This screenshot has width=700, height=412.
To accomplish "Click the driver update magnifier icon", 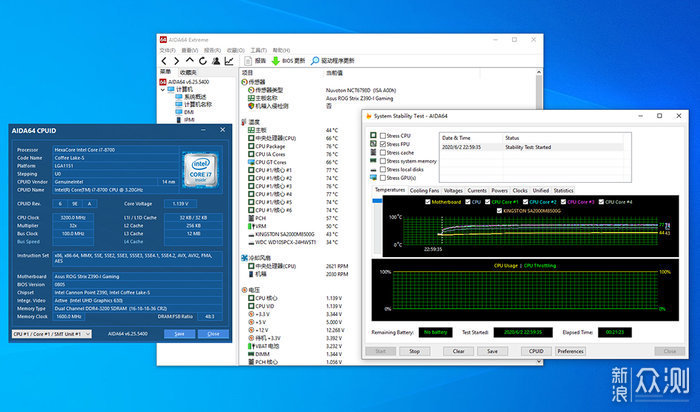I will point(315,61).
